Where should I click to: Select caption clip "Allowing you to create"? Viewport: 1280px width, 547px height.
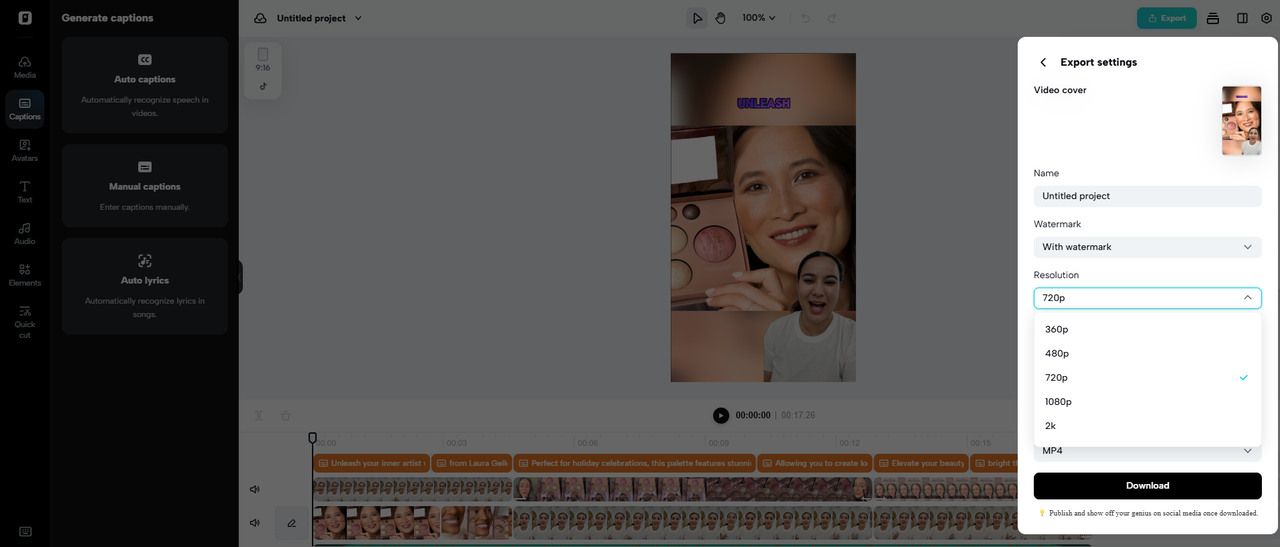(x=814, y=463)
